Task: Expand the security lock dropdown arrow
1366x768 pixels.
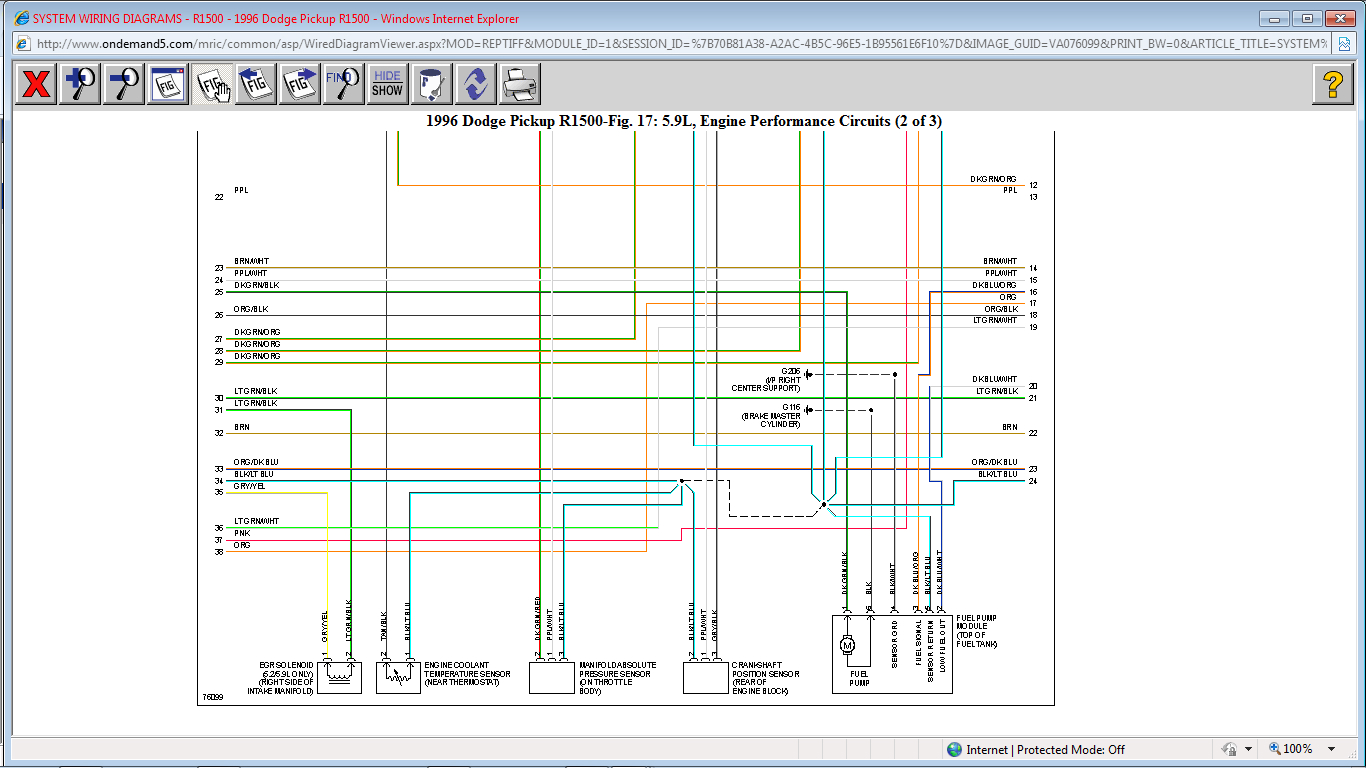Action: pos(1248,749)
